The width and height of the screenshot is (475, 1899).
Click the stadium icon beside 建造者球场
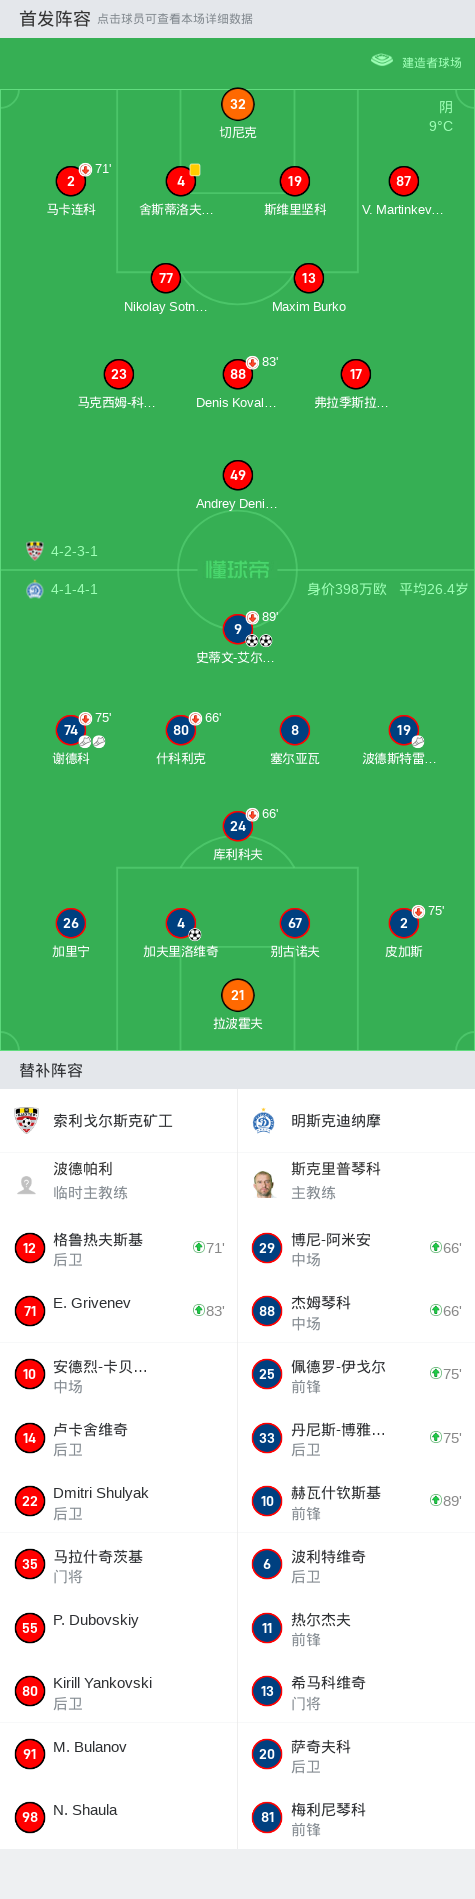point(382,60)
